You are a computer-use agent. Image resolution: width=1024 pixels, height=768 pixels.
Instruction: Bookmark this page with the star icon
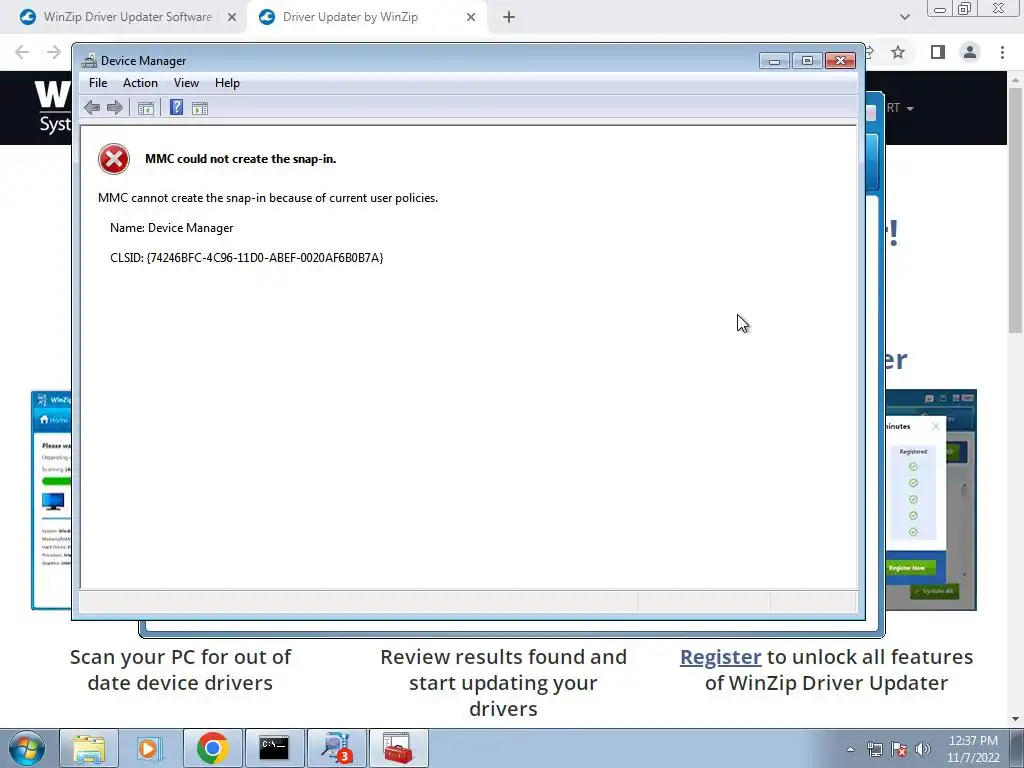click(x=898, y=52)
